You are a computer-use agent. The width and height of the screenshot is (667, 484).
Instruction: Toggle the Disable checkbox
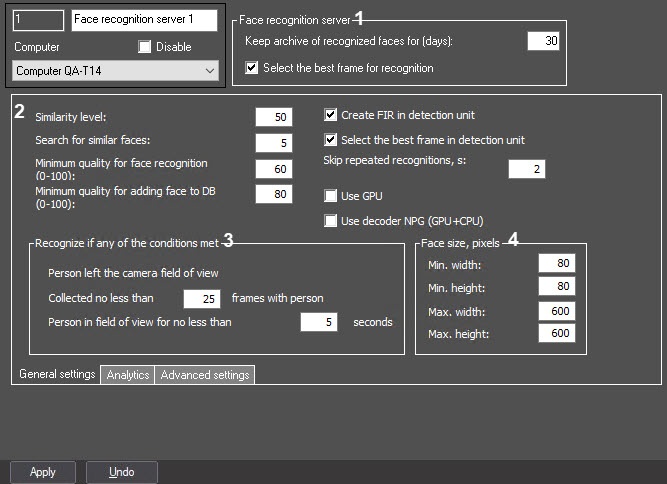pos(145,47)
